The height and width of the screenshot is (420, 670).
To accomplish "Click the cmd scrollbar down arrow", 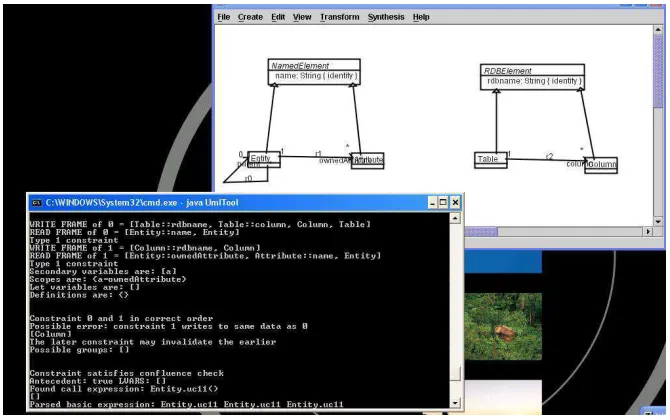I will point(455,402).
